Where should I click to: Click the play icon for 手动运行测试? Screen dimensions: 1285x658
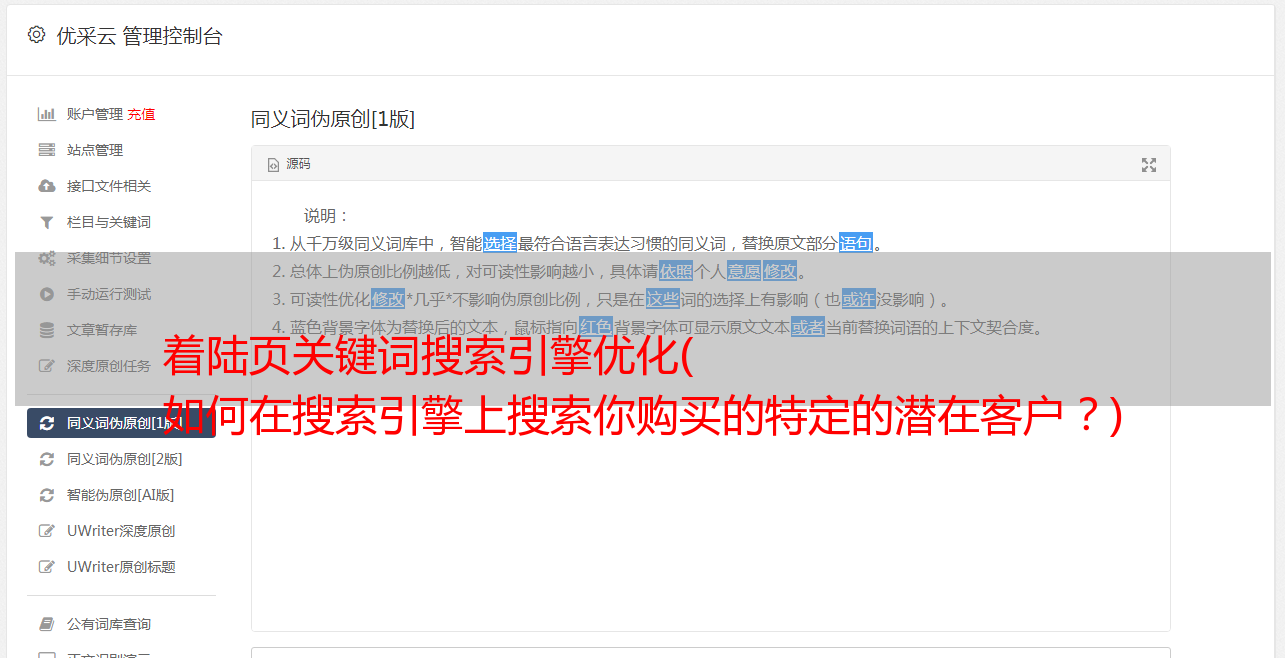(x=46, y=294)
